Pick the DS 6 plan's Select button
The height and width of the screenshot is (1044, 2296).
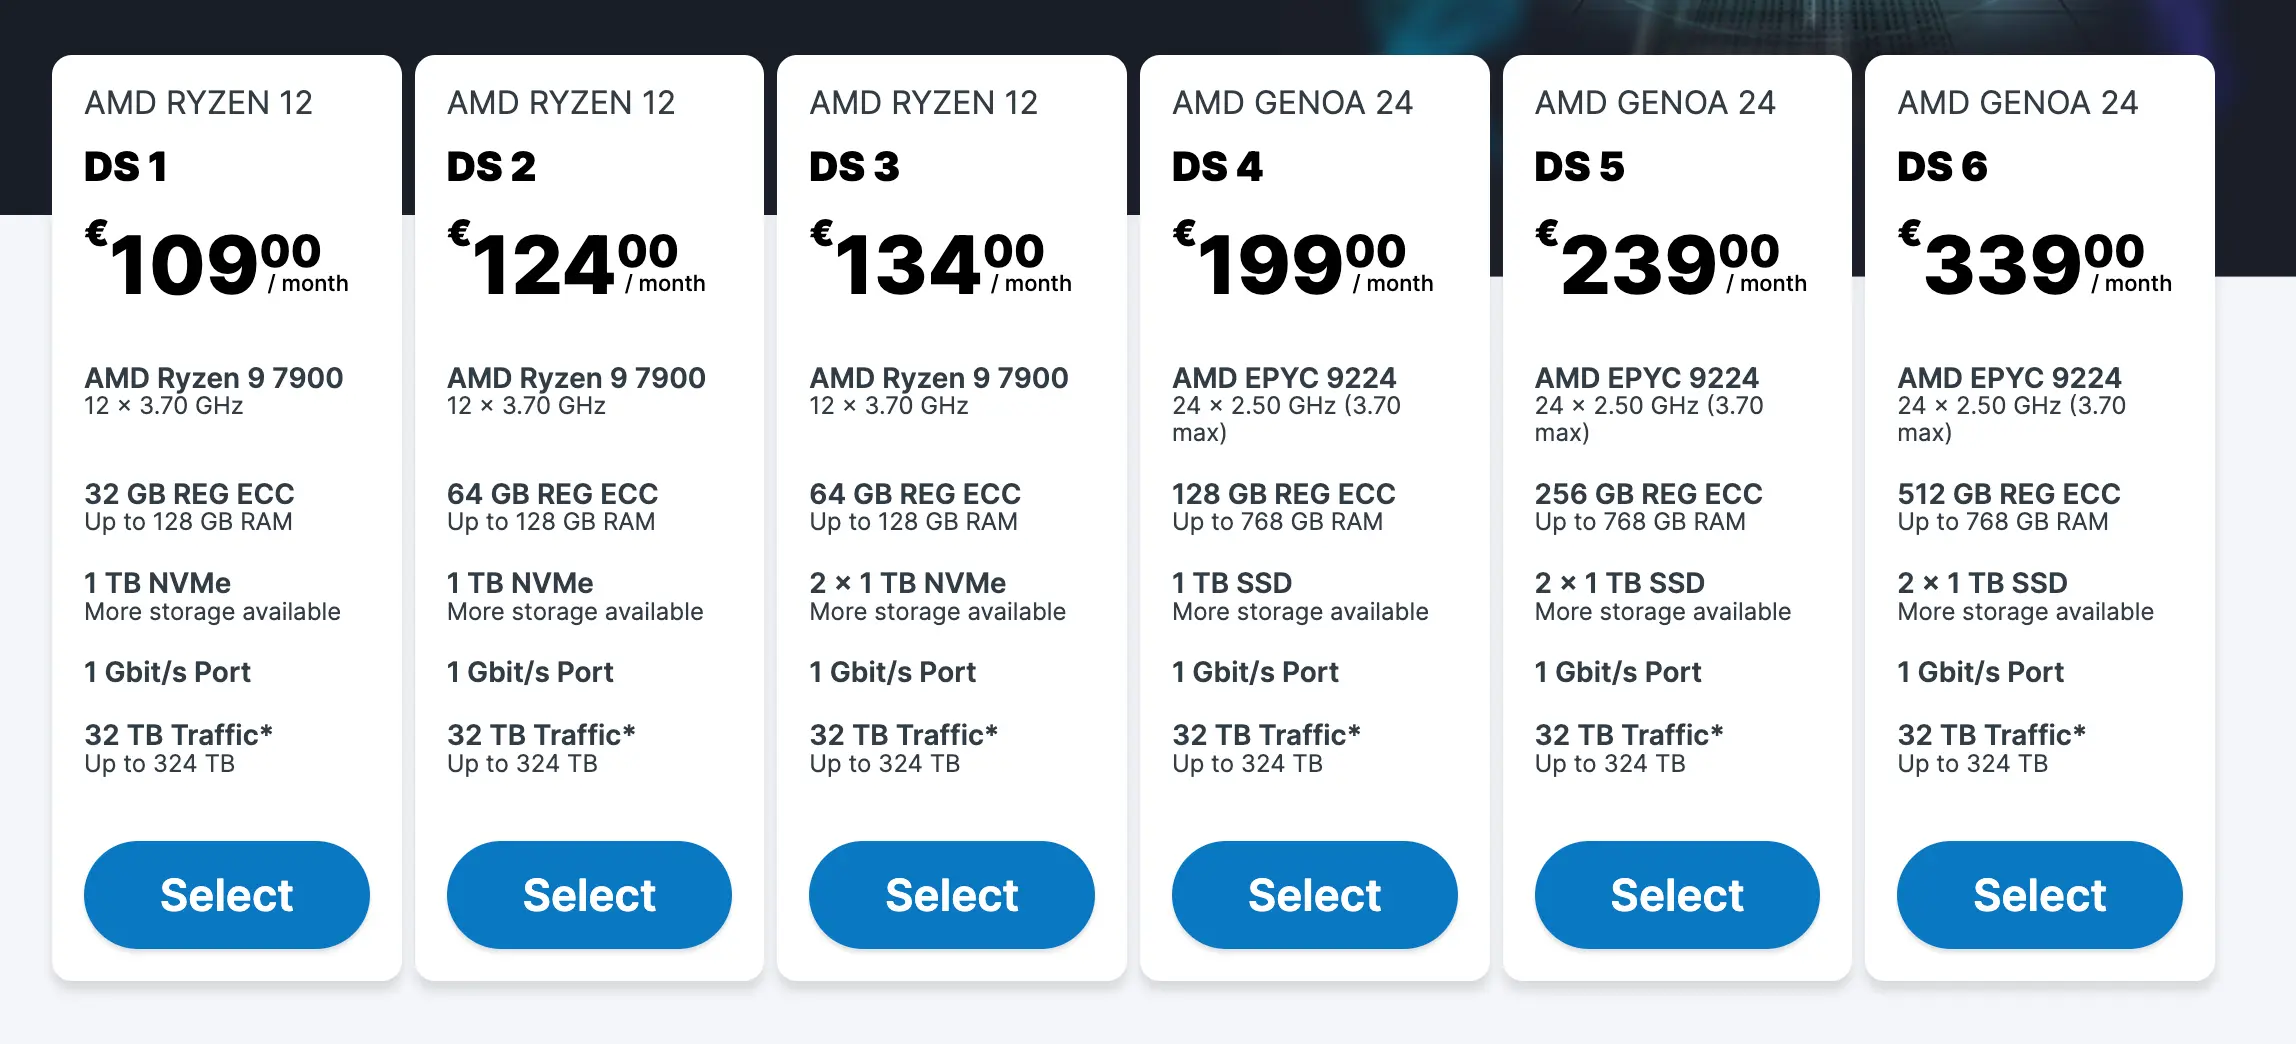click(x=2039, y=894)
